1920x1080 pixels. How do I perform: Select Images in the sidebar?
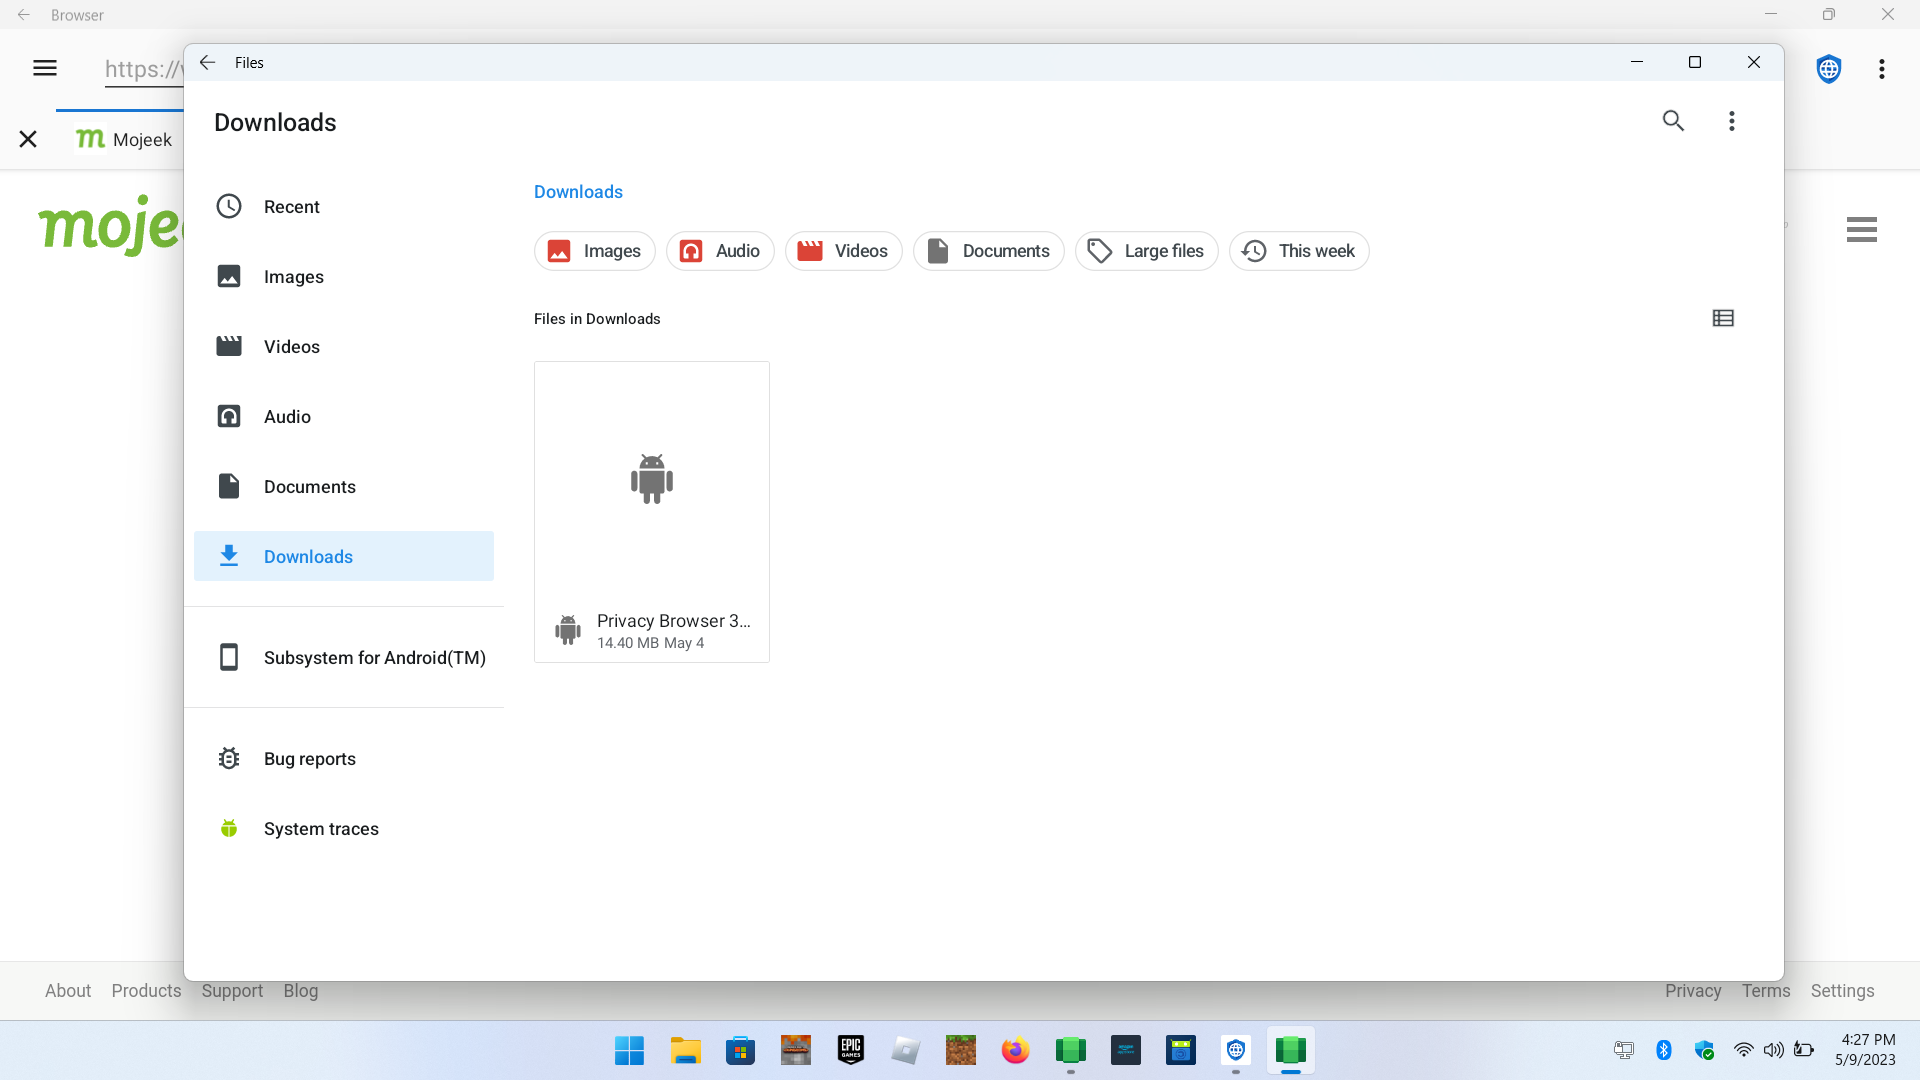(344, 276)
